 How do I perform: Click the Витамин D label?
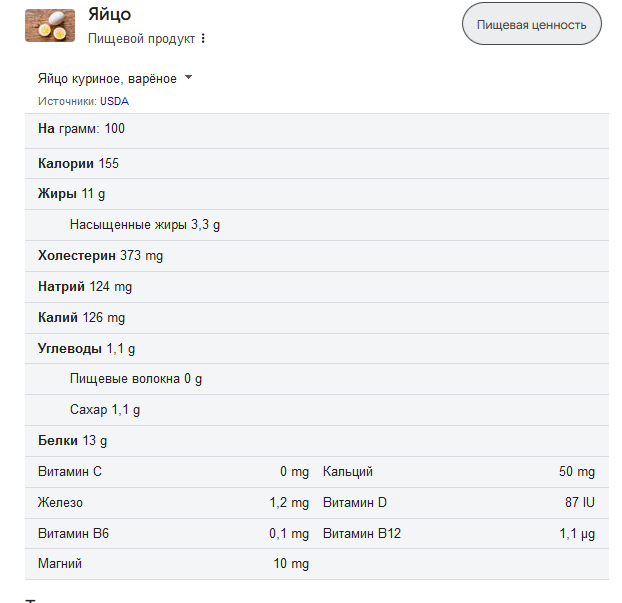[x=355, y=503]
